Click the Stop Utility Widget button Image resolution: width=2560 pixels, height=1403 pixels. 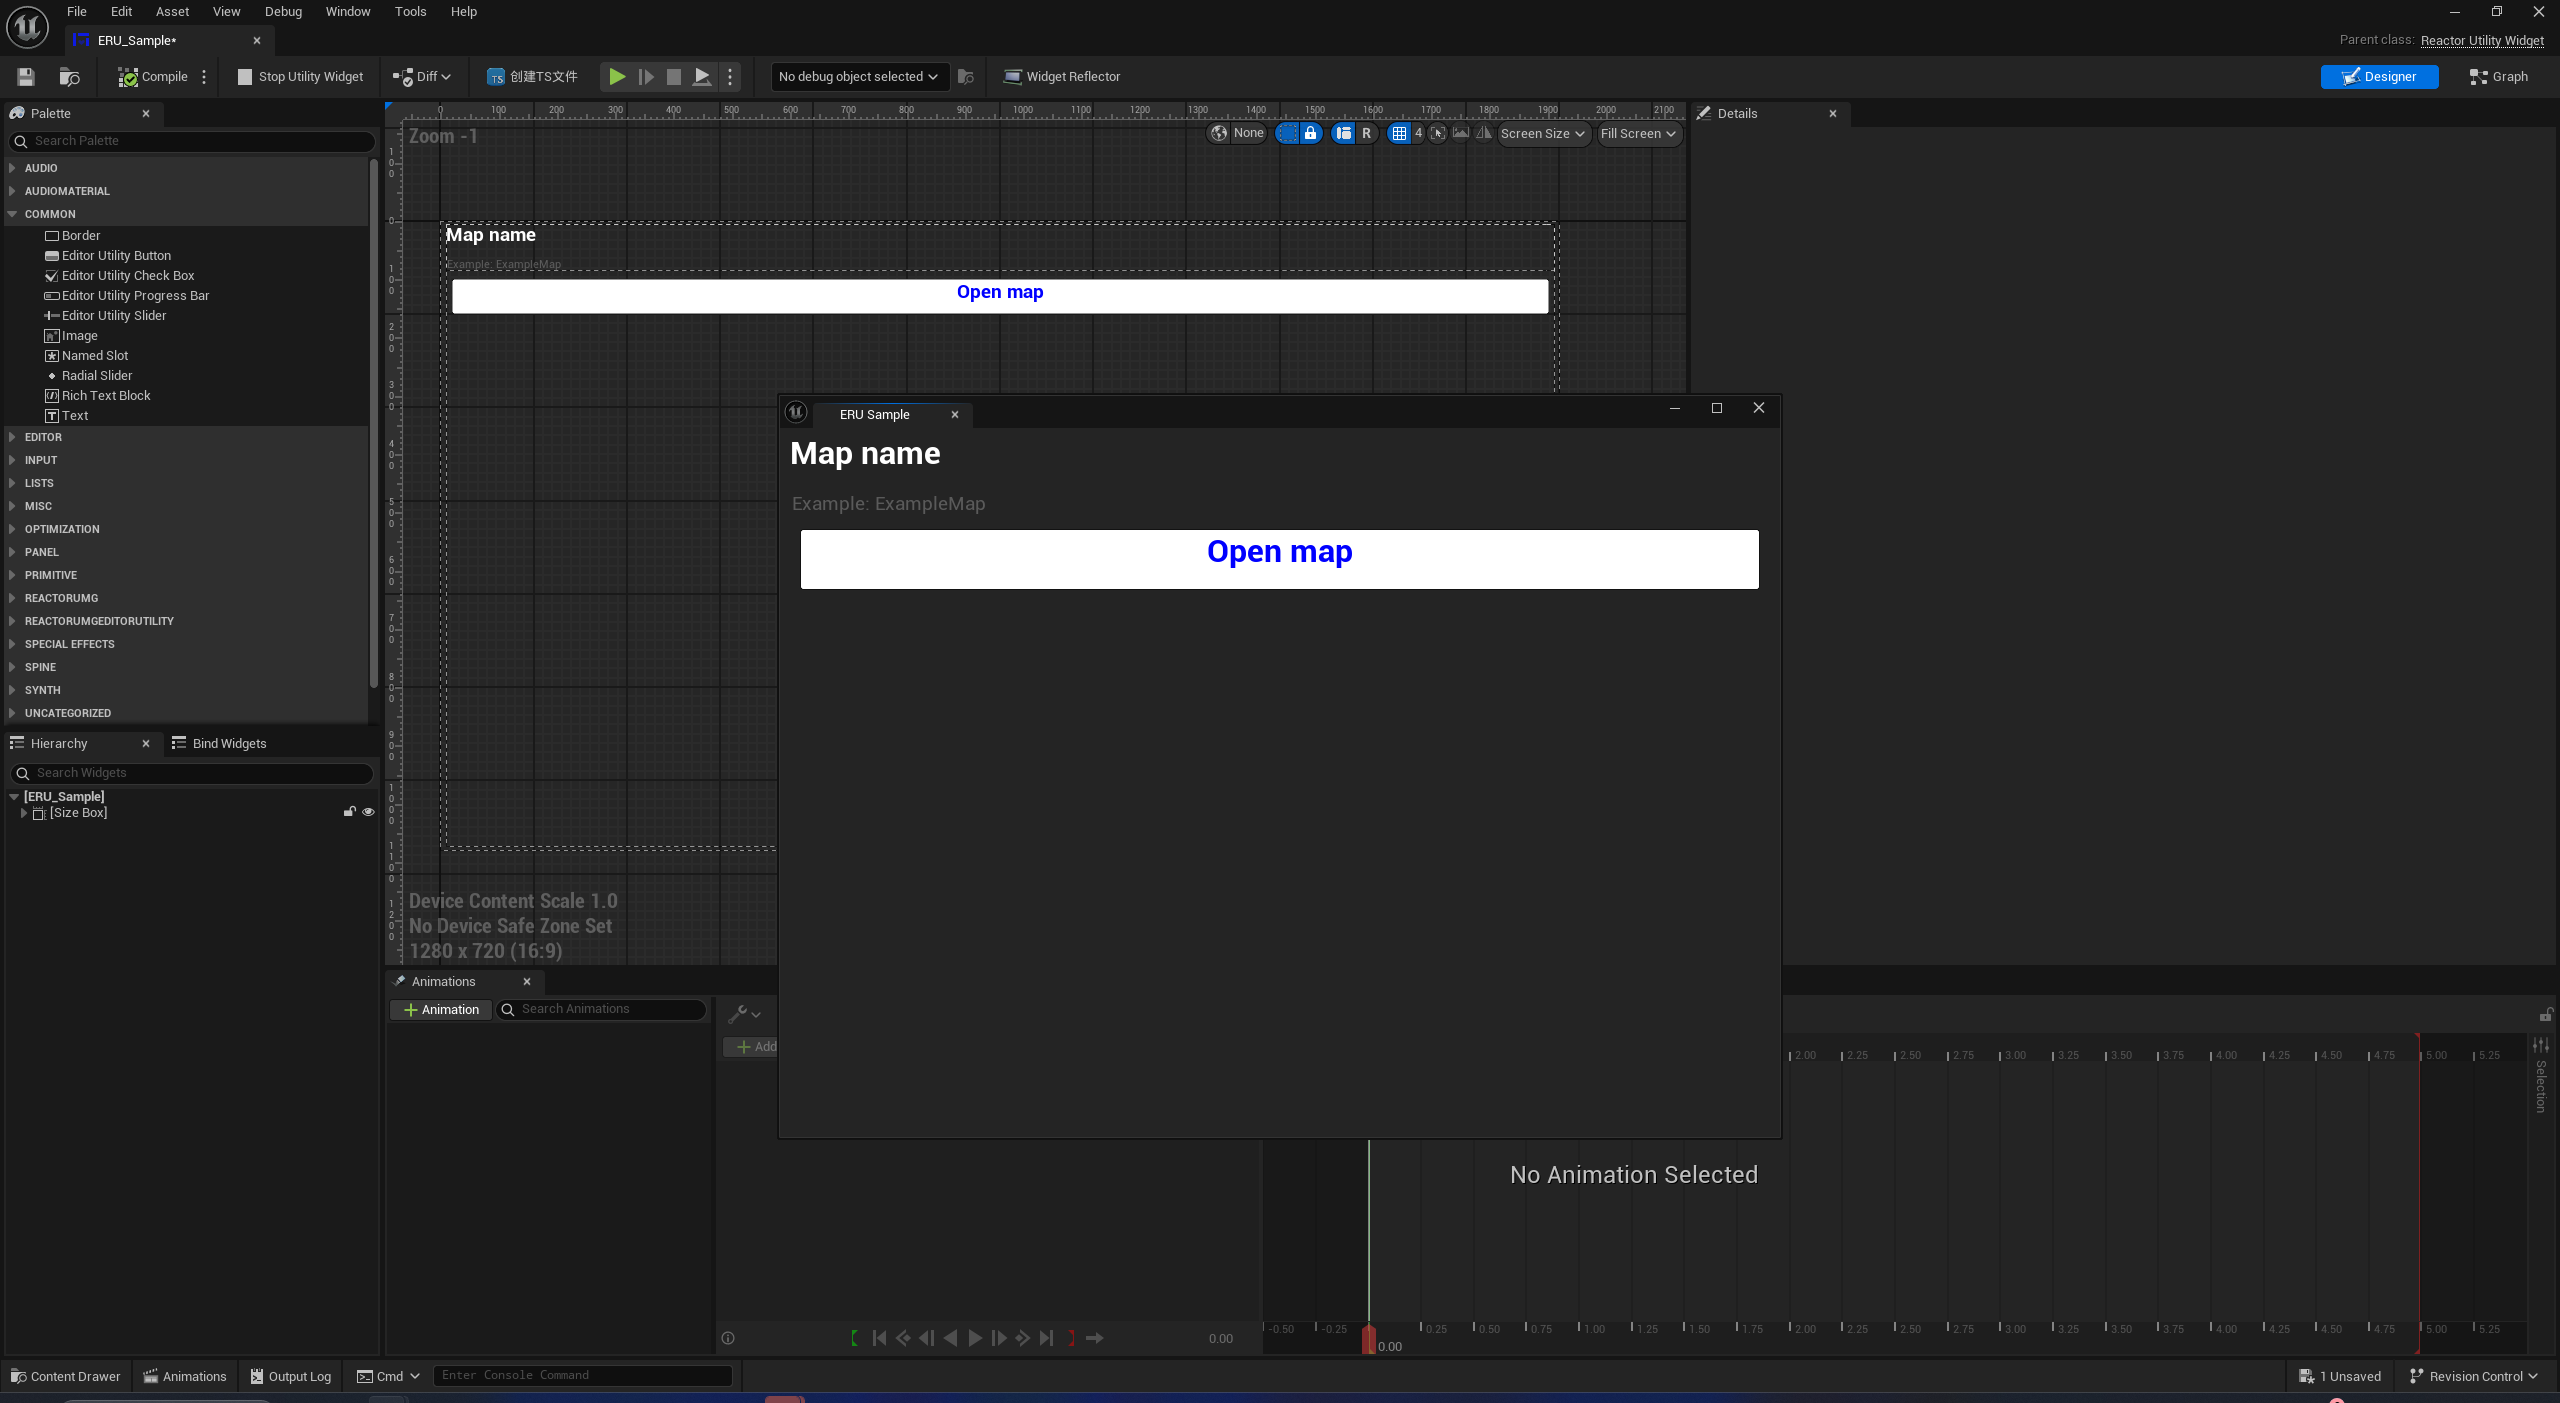coord(300,77)
